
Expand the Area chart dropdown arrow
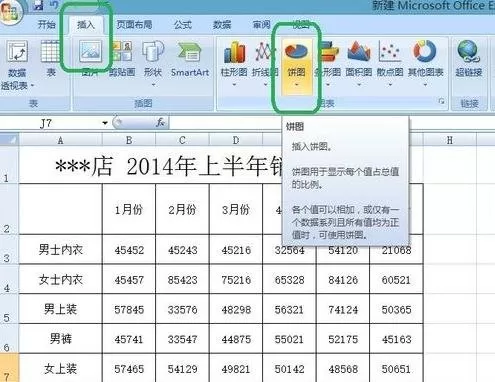[359, 85]
